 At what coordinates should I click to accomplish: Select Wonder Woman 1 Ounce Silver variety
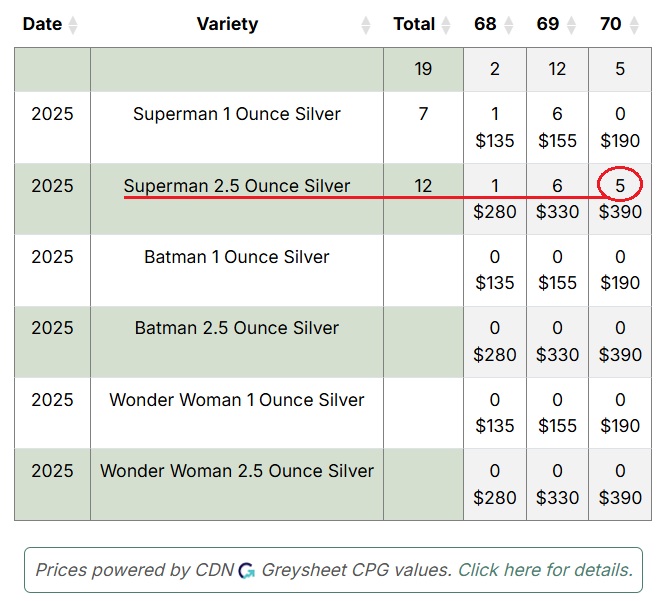click(237, 400)
